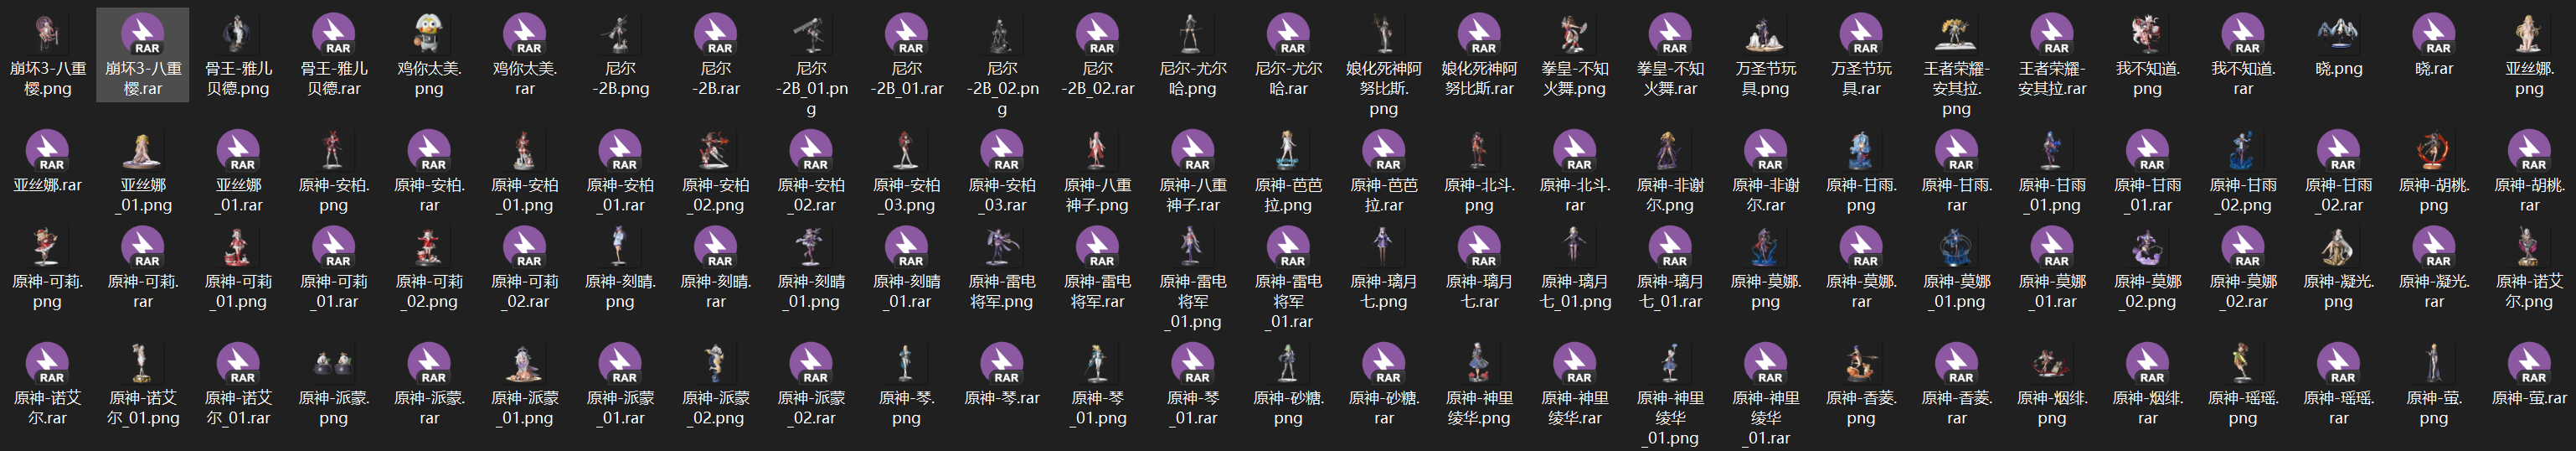Screen dimensions: 2576x451
Task: Select the 娘化死神阿努比斯.rar archive icon
Action: pyautogui.click(x=1480, y=34)
